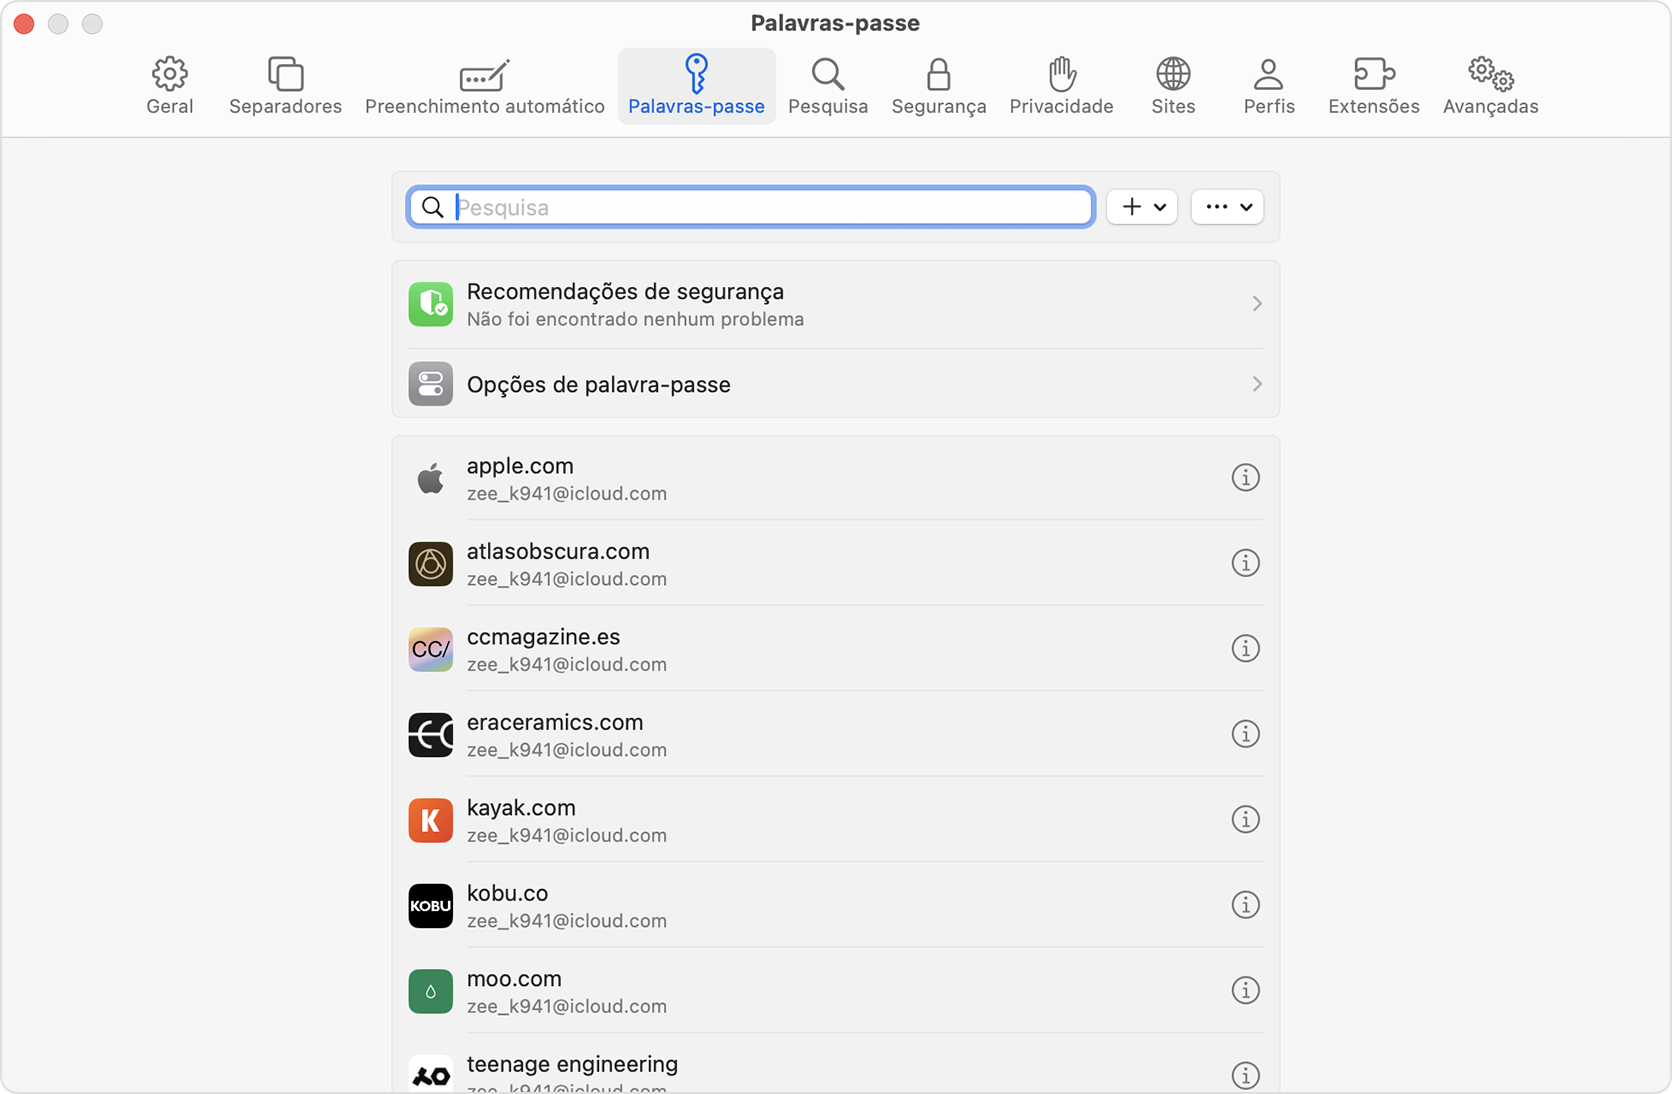
Task: Select the Palavras-passe tab
Action: coord(696,86)
